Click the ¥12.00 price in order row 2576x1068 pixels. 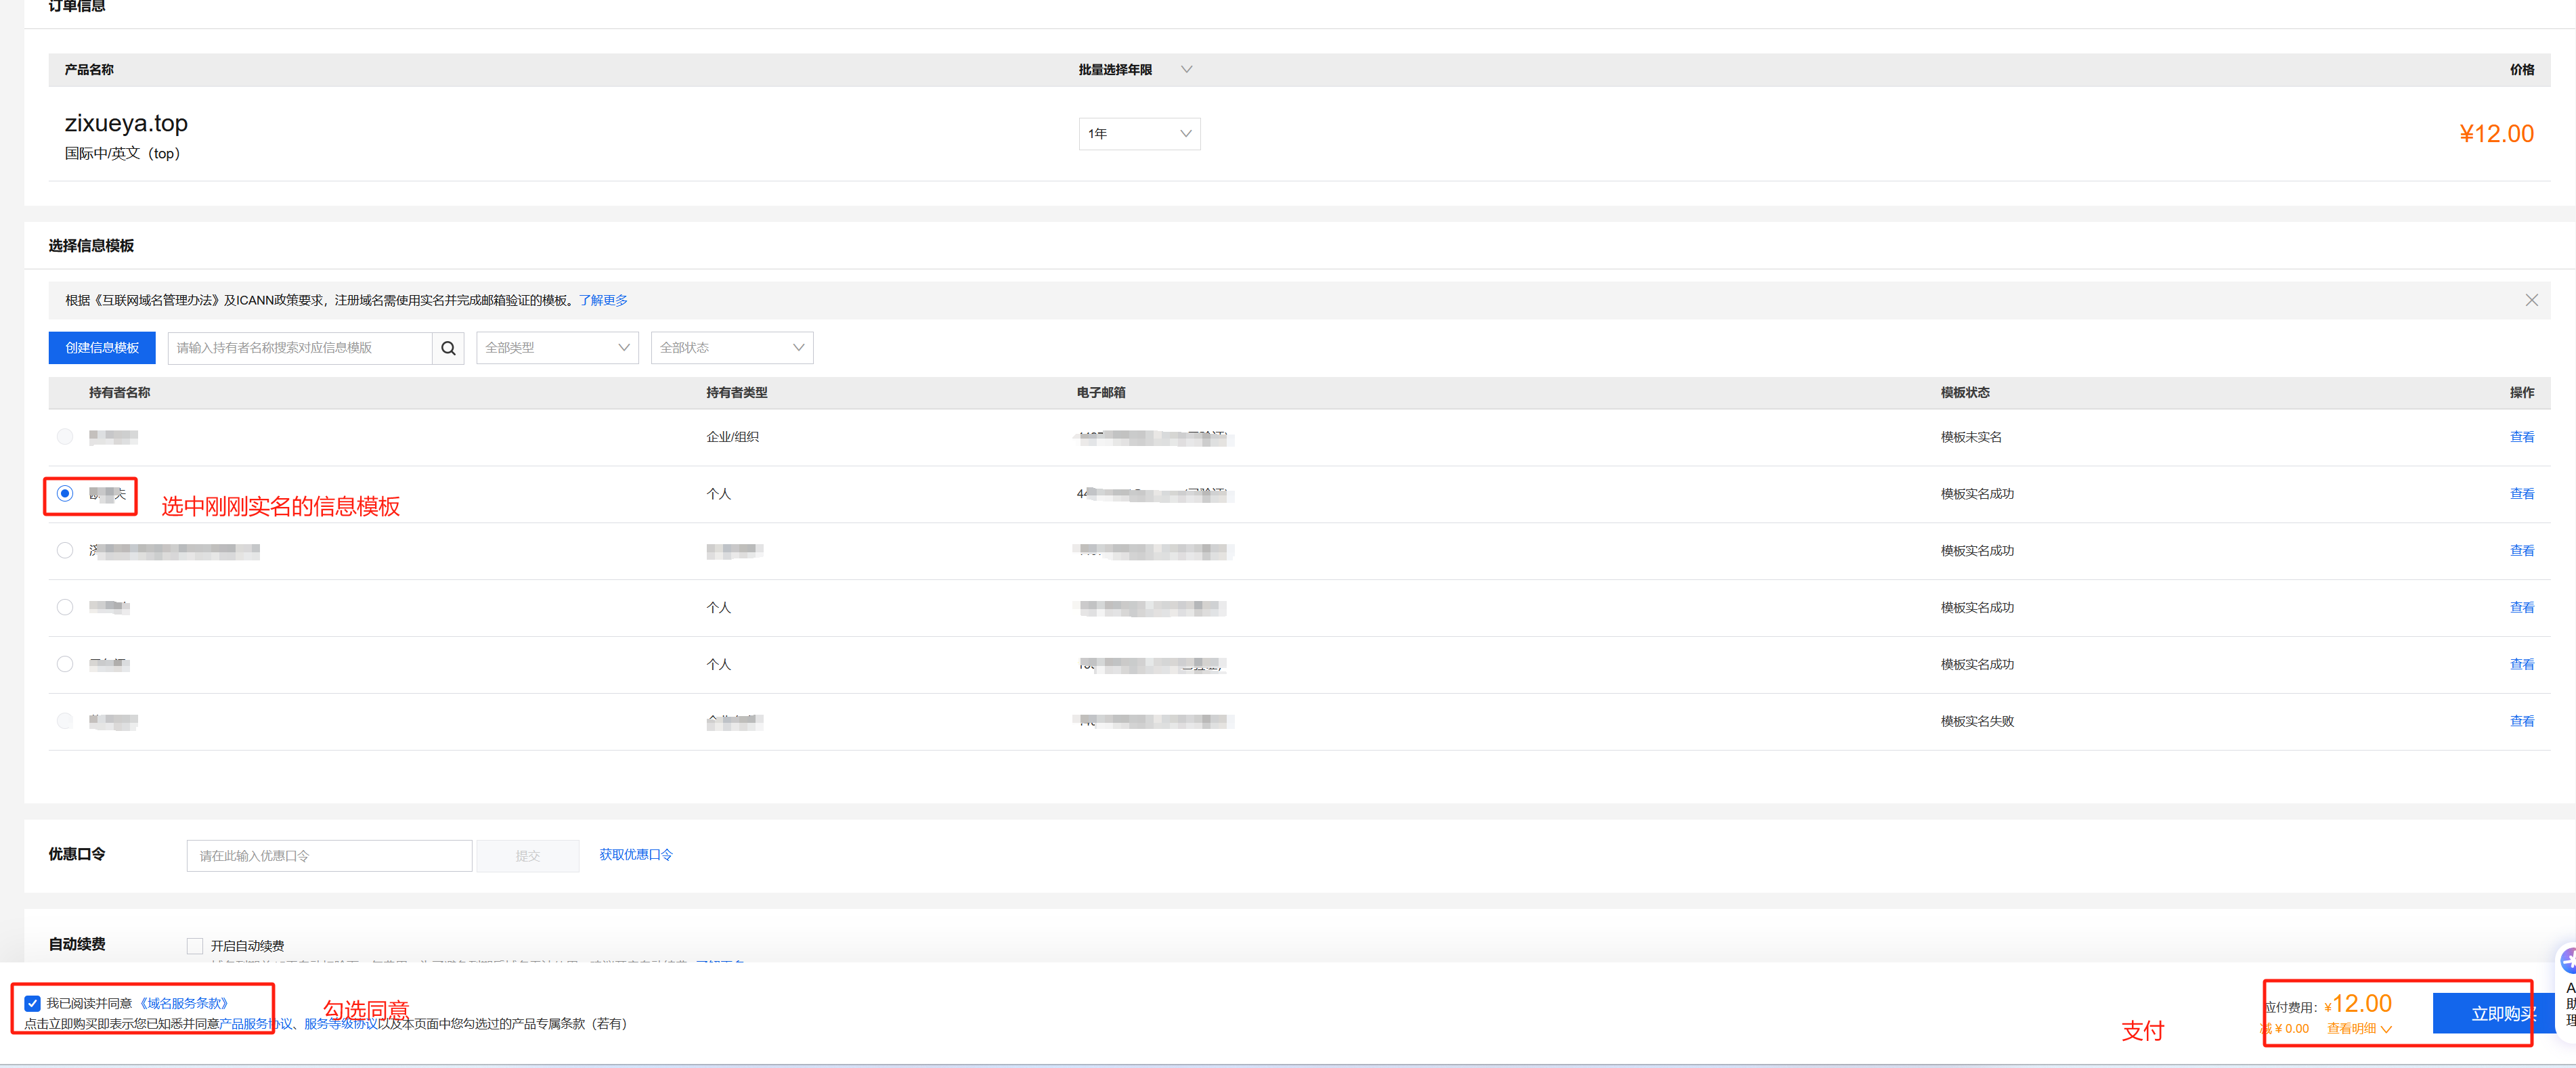(x=2496, y=134)
